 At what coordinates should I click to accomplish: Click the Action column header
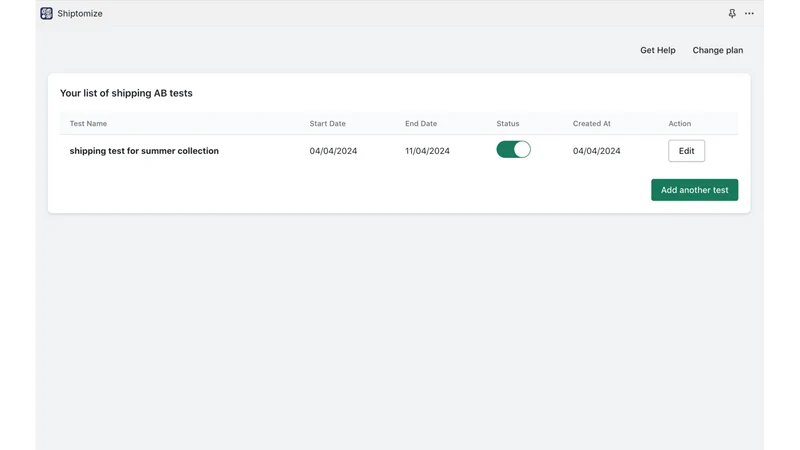click(x=680, y=123)
